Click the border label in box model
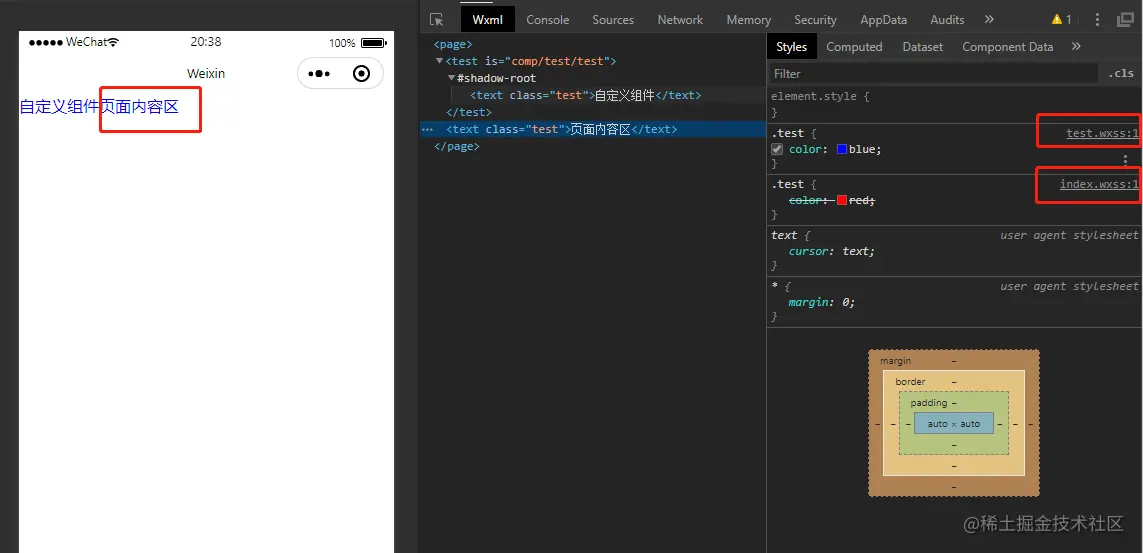 click(x=910, y=382)
